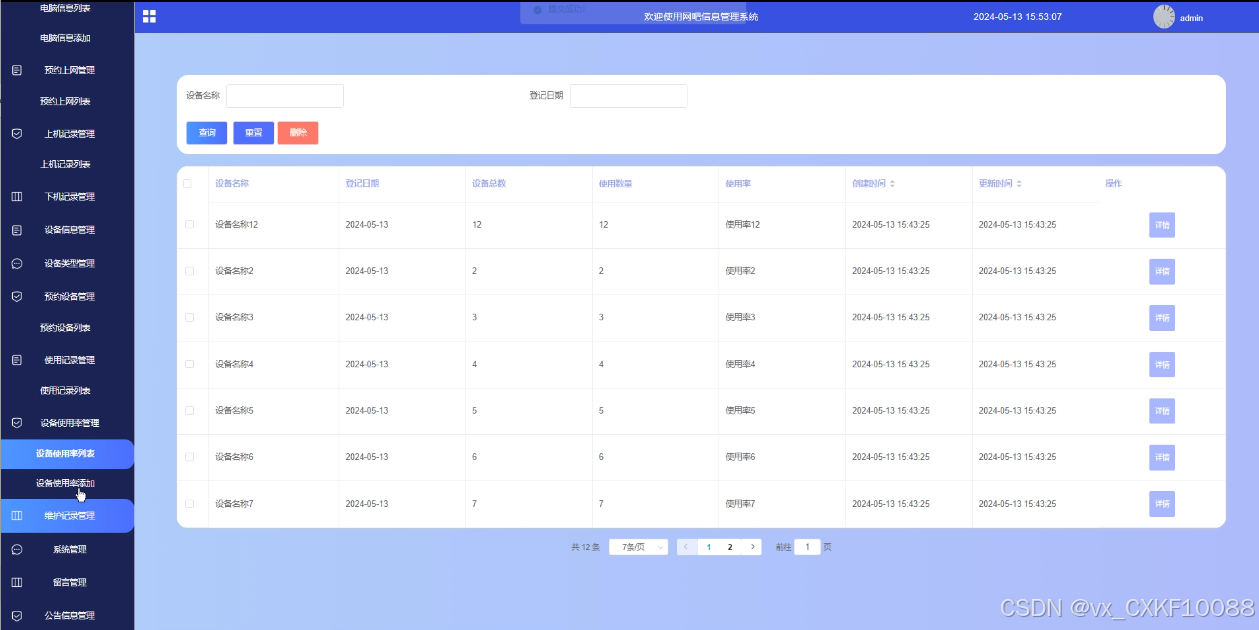Screen dimensions: 1259x630
Task: Open 使用记录列表 in the sidebar
Action: pyautogui.click(x=65, y=390)
